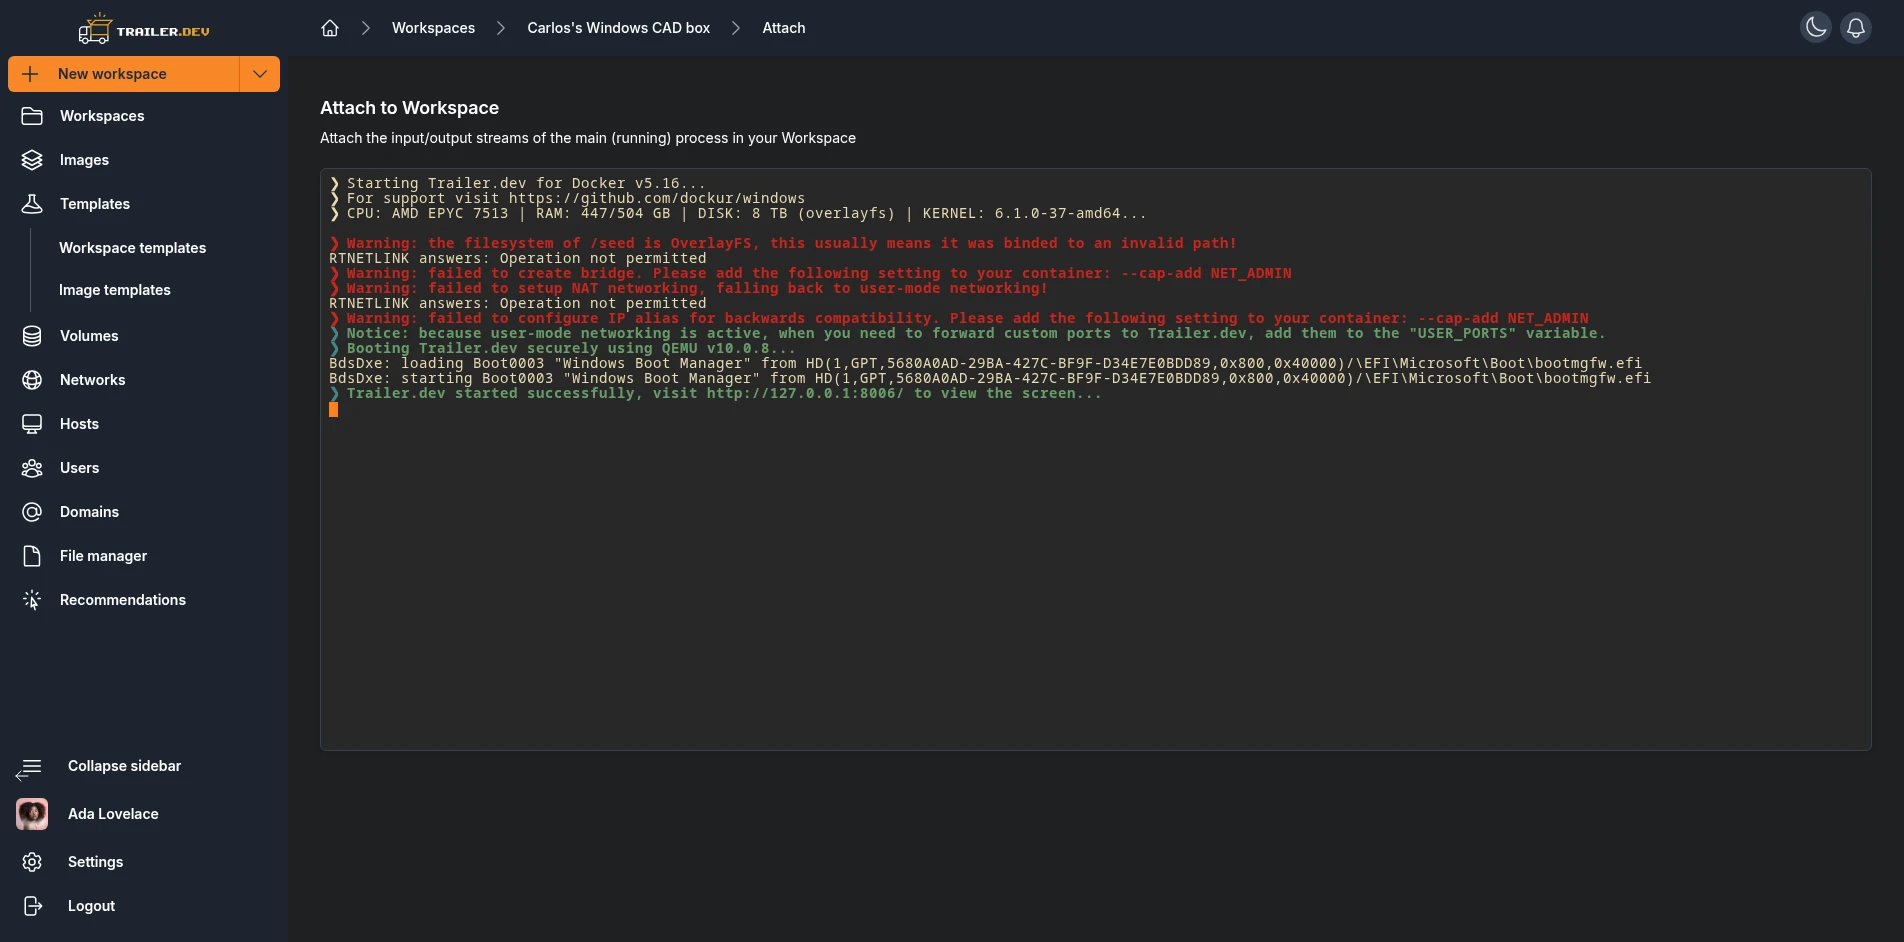Open Networks page link

coord(93,380)
